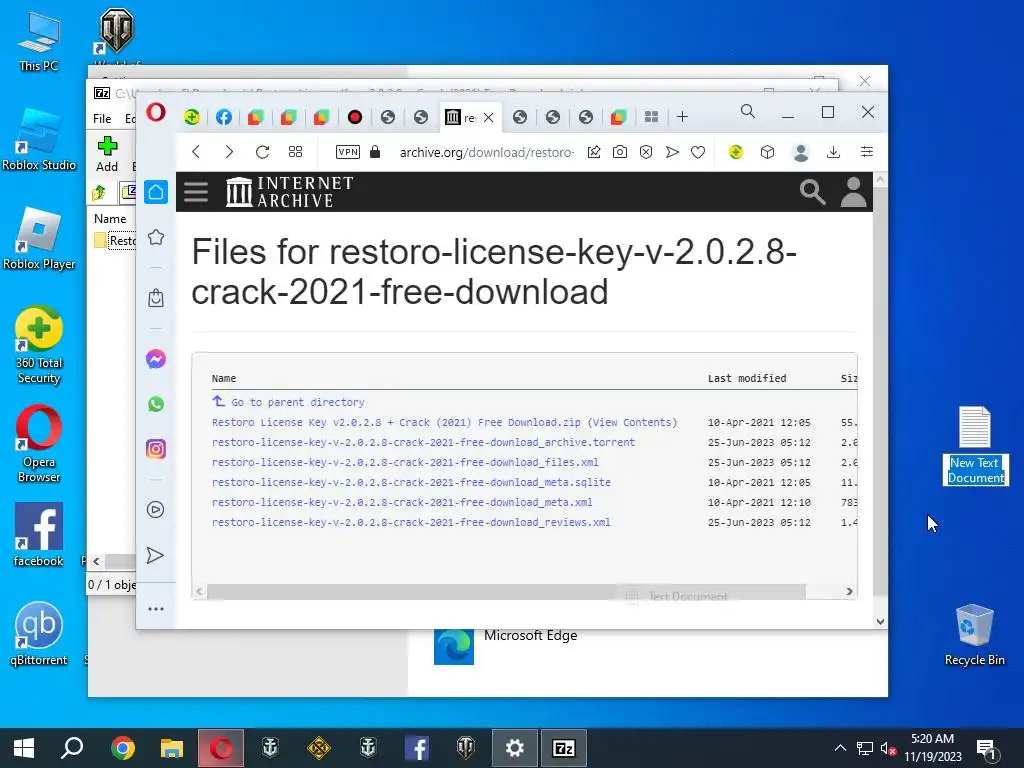The height and width of the screenshot is (768, 1024).
Task: Go back in Opera browser
Action: (196, 152)
